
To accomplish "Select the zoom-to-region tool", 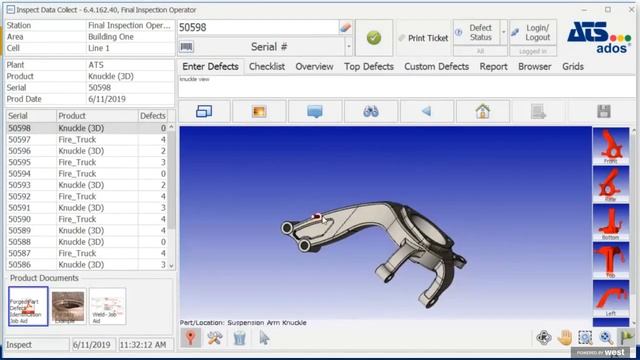I will click(x=585, y=338).
